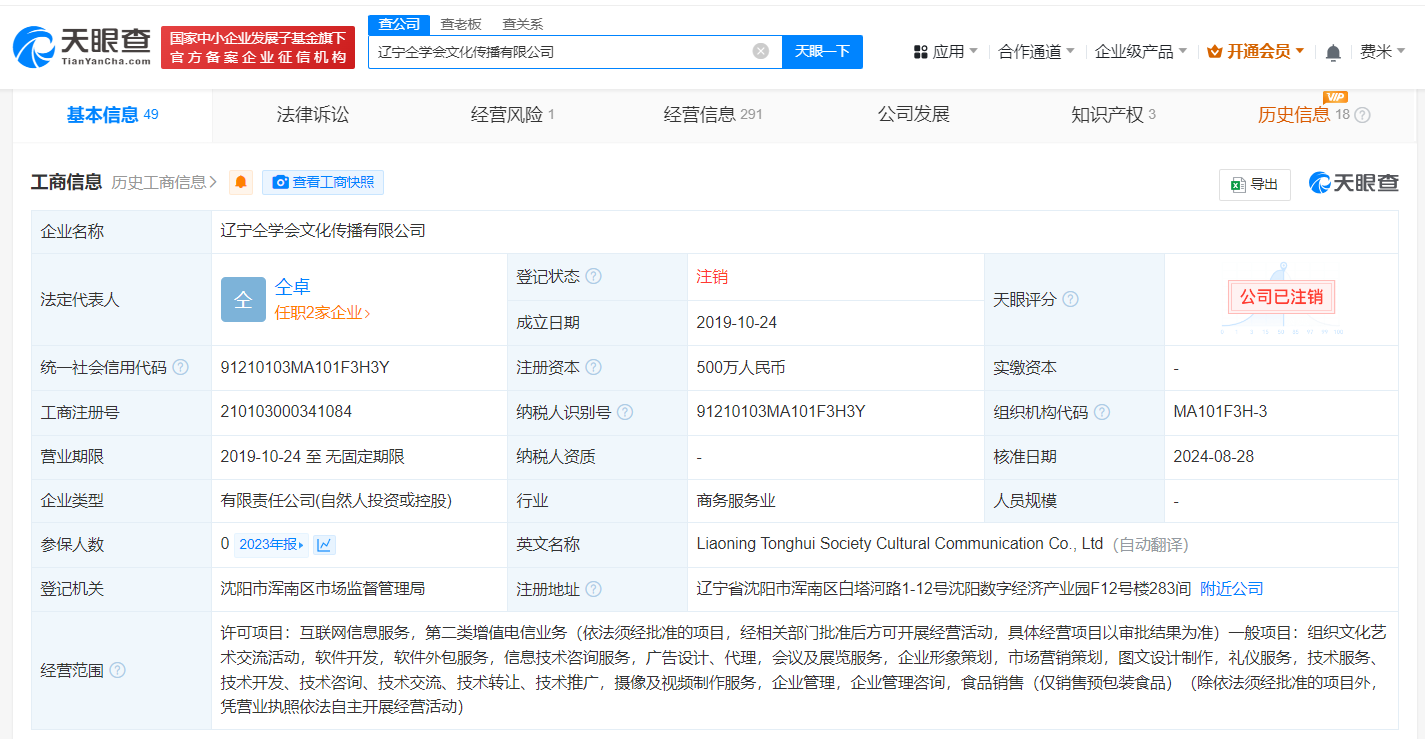Viewport: 1425px width, 739px height.
Task: Click the apps grid icon next to 应用
Action: point(921,51)
